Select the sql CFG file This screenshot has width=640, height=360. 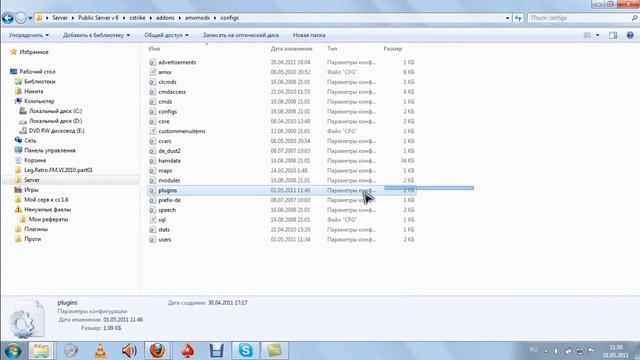click(x=162, y=220)
